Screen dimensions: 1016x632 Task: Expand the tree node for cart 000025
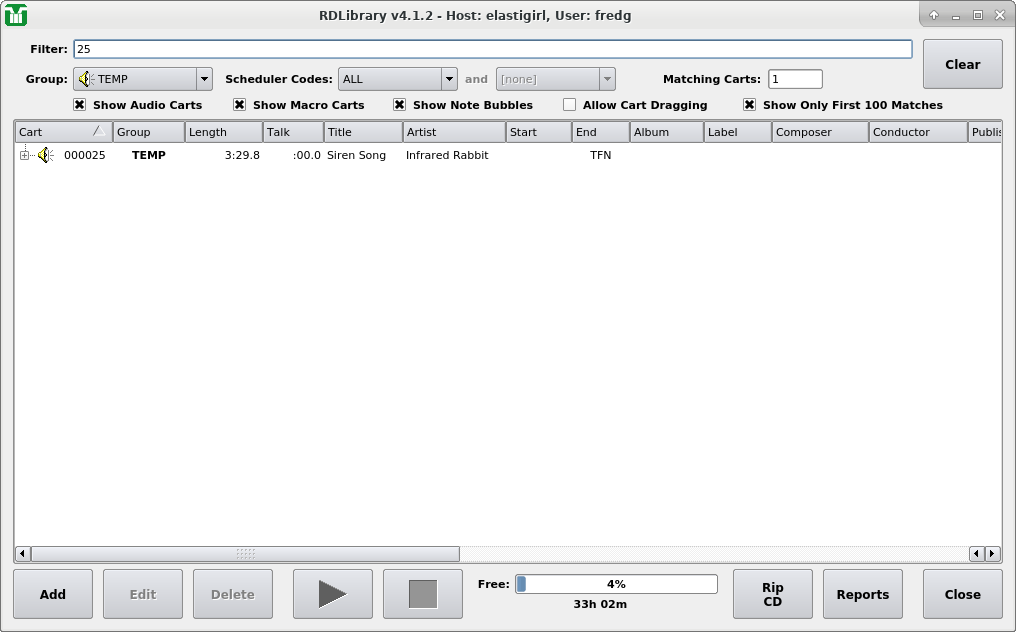click(x=23, y=155)
